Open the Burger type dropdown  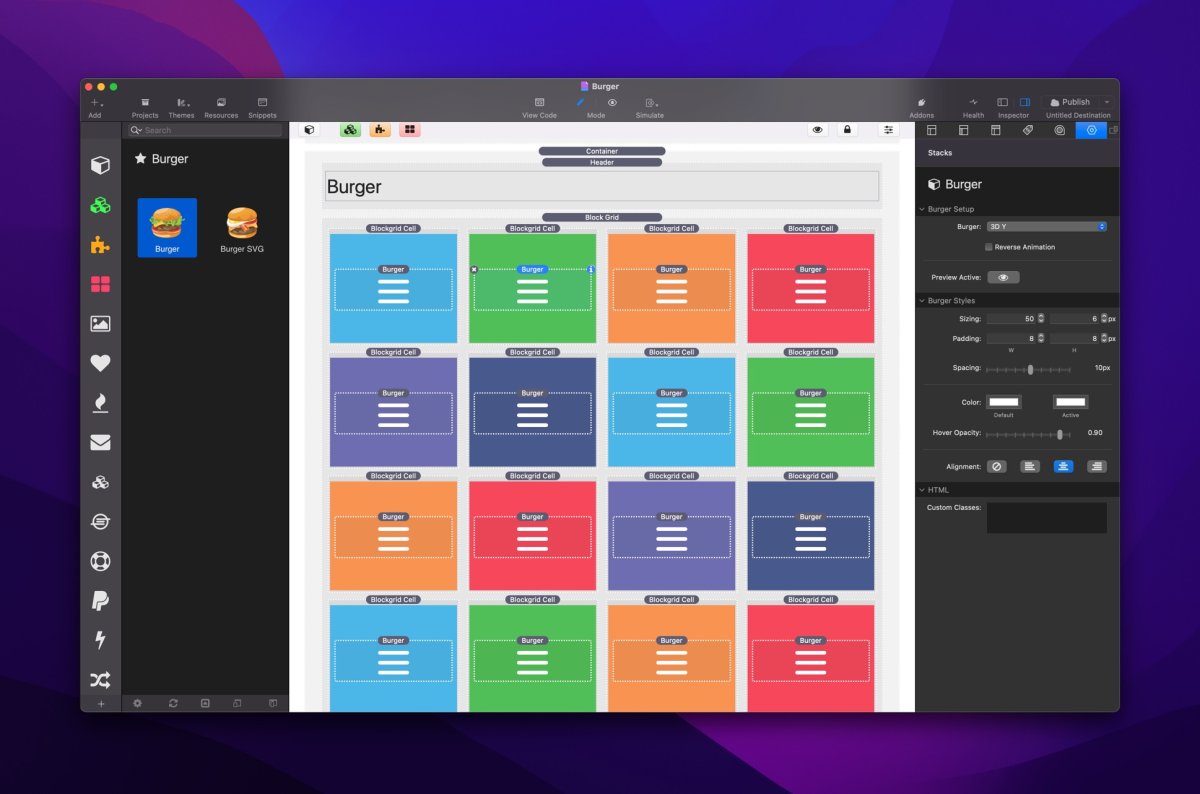[x=1046, y=227]
